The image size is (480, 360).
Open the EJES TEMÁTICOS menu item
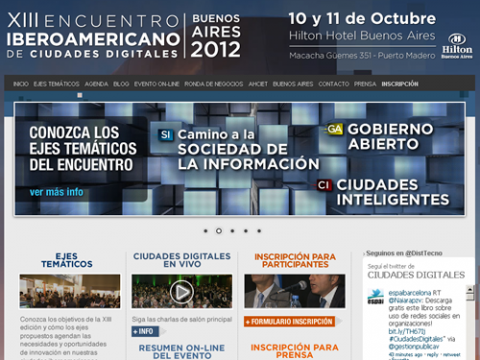[x=56, y=84]
